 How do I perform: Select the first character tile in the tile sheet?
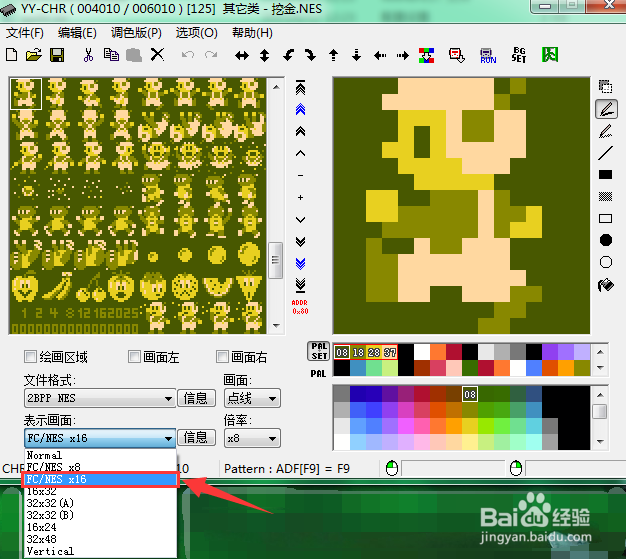pos(26,94)
